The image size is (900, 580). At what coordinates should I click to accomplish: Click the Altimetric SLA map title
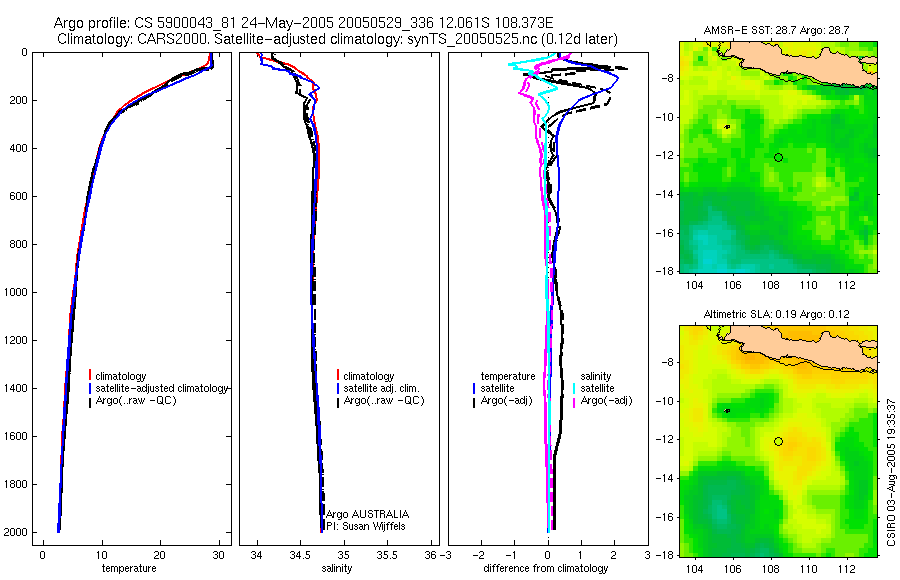coord(777,314)
